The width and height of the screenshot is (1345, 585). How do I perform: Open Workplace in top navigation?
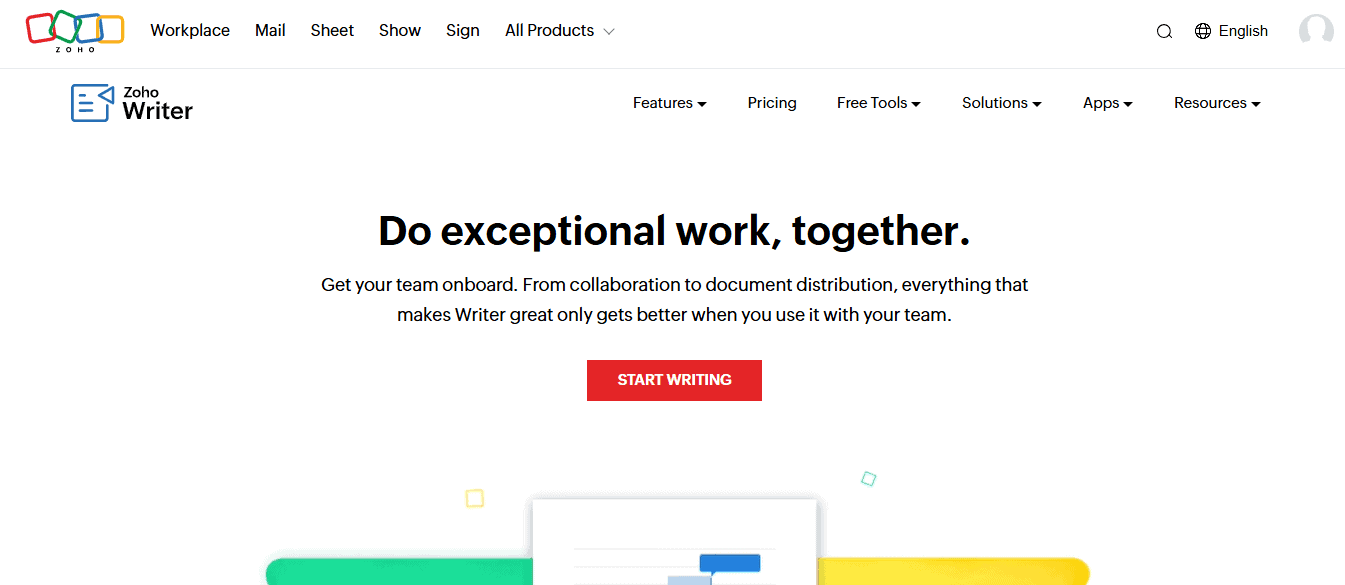tap(190, 31)
